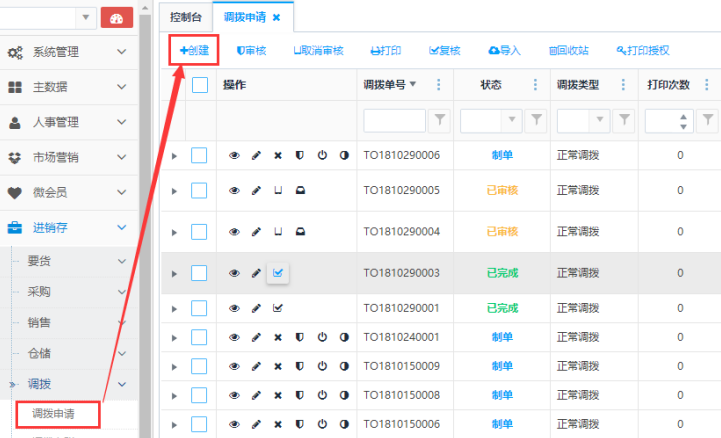Select the checkbox for row TO1810290006
The width and height of the screenshot is (721, 438).
199,155
